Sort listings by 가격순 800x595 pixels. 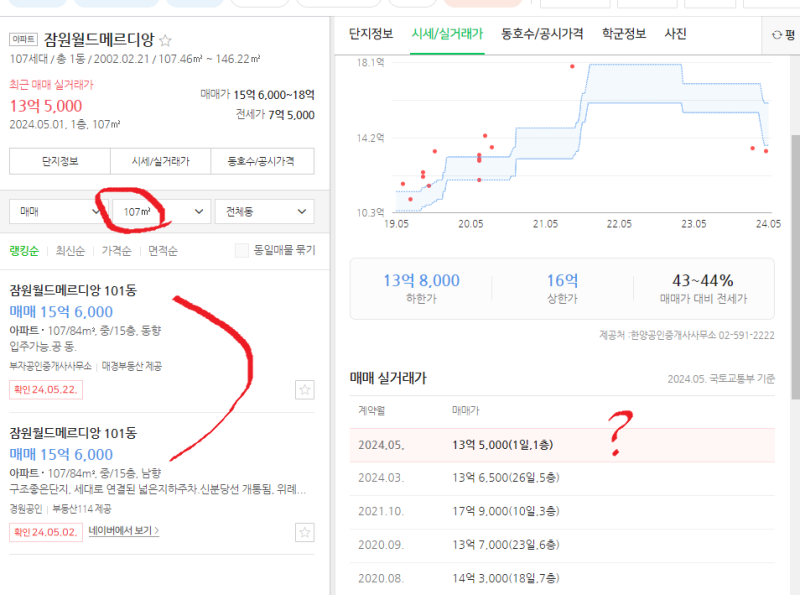click(x=116, y=251)
